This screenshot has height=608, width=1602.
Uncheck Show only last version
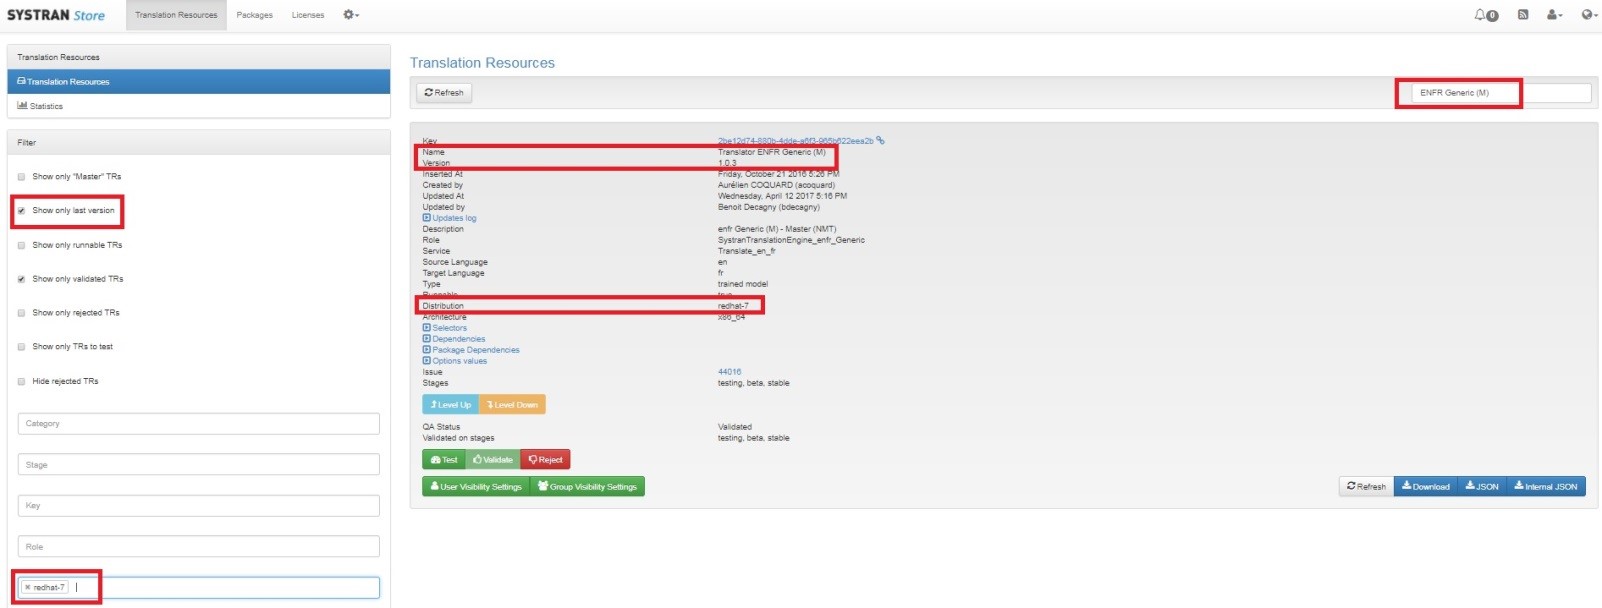point(21,211)
